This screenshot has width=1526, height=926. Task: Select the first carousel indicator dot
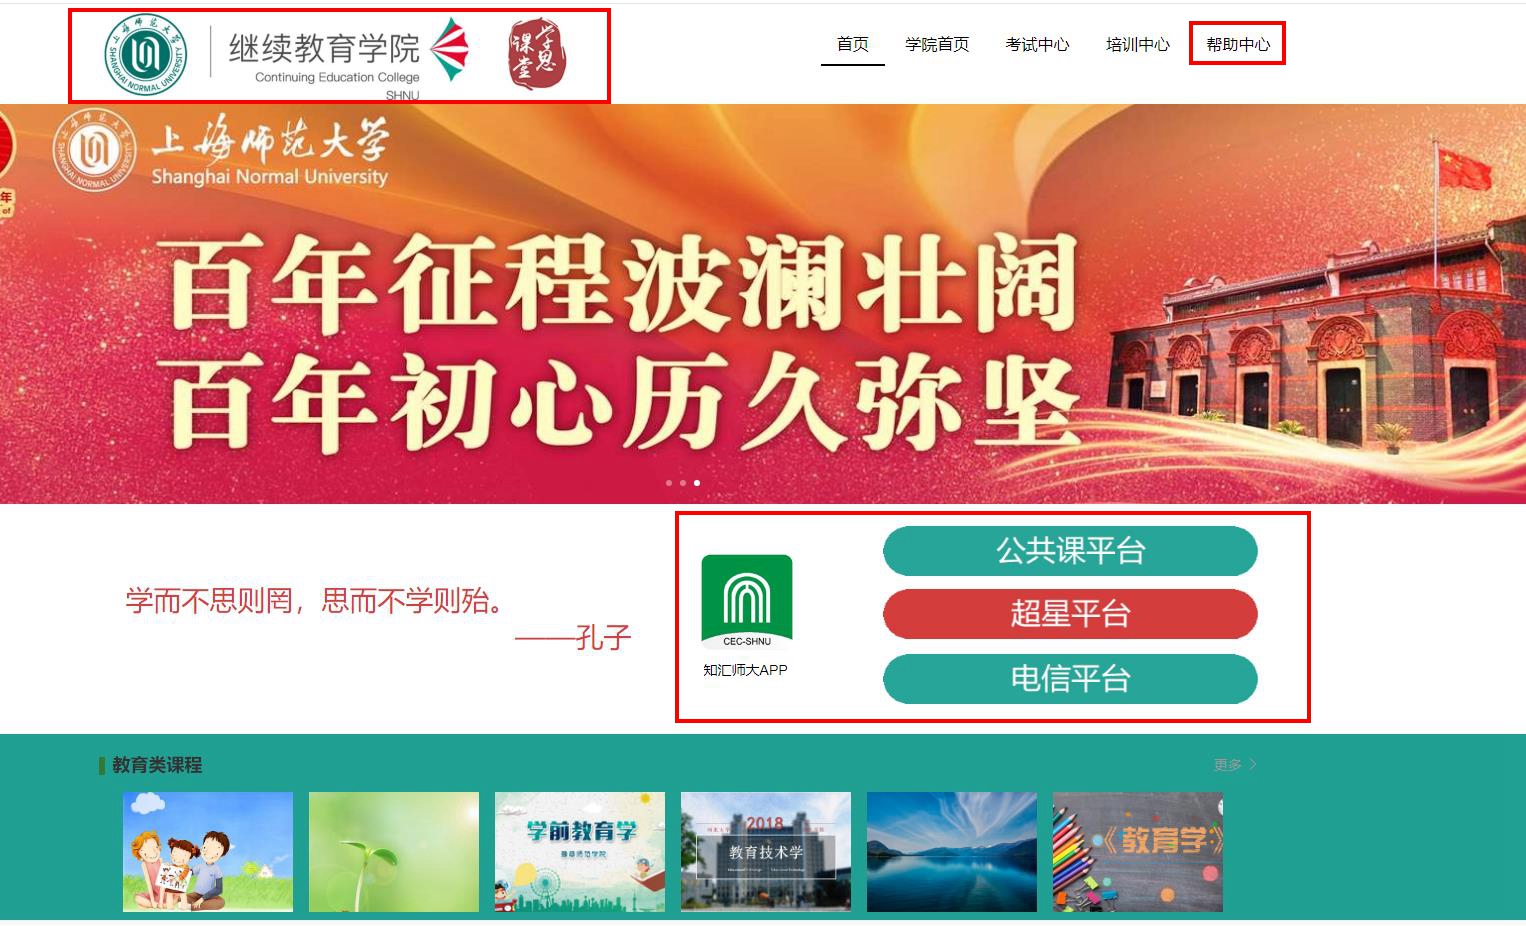(x=669, y=483)
